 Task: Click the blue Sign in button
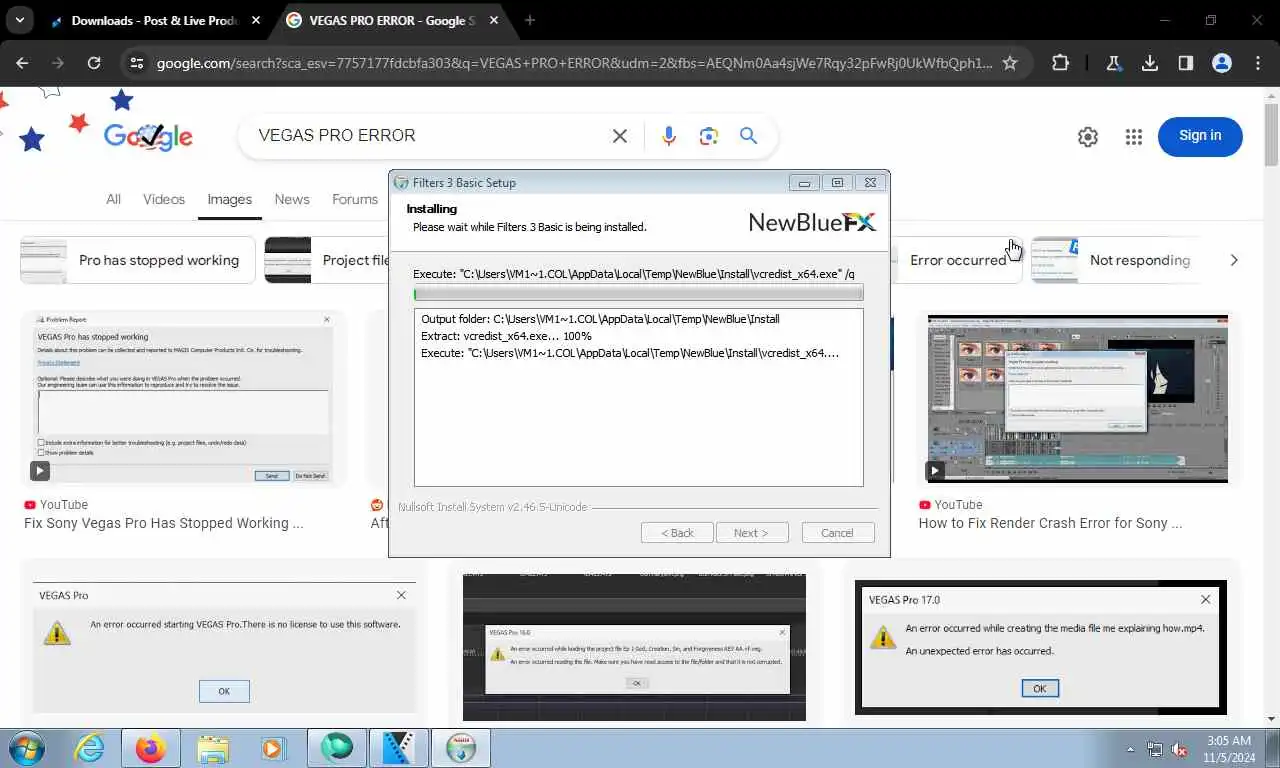(1200, 136)
